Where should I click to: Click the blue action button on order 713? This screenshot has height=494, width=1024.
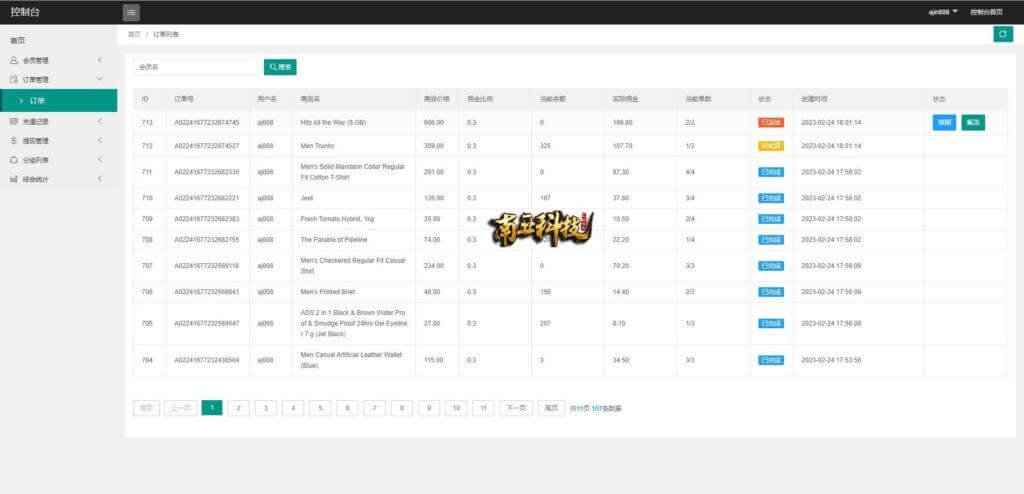(943, 122)
